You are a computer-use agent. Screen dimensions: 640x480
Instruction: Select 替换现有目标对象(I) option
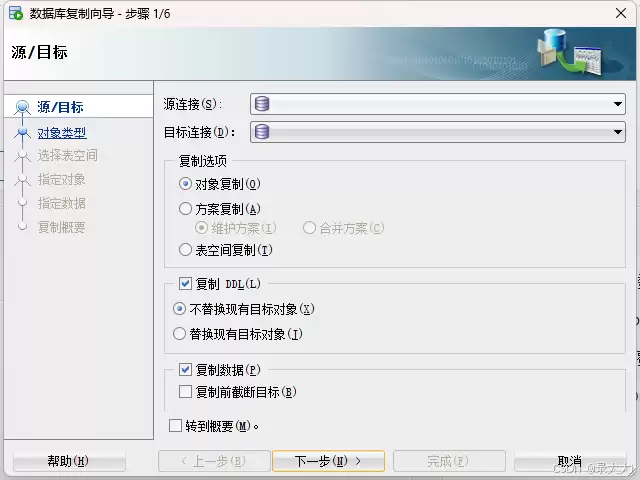pyautogui.click(x=179, y=334)
